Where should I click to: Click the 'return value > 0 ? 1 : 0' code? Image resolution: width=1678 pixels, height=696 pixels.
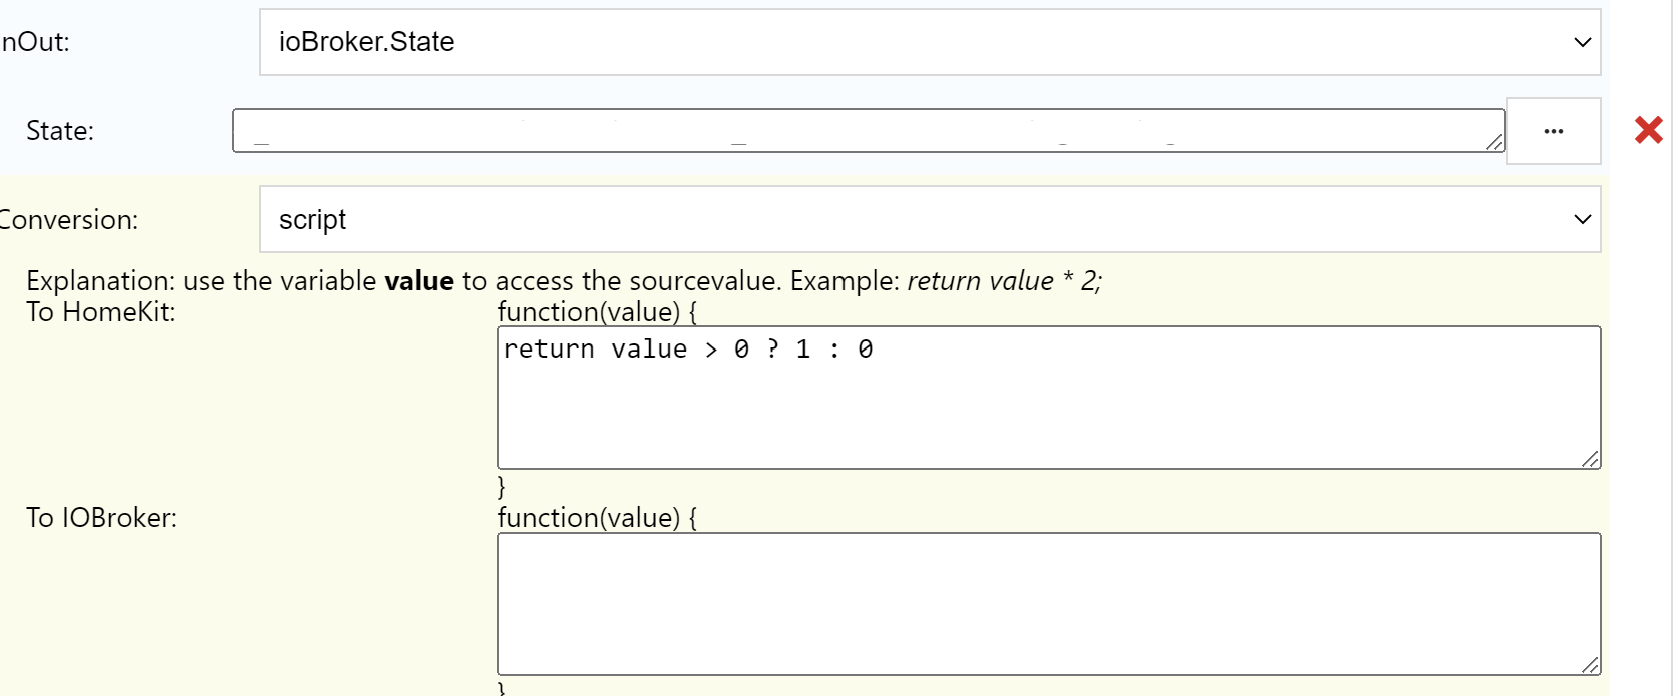(x=688, y=349)
